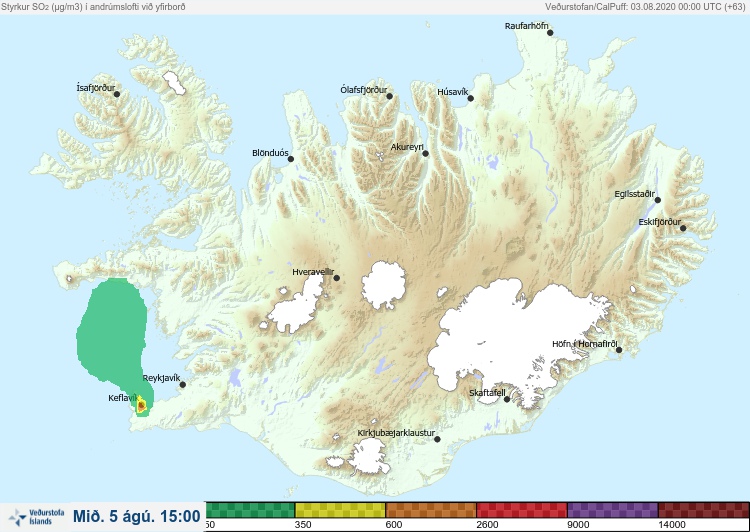The image size is (750, 532).
Task: Click the purple 9000 legend swatch
Action: point(613,510)
